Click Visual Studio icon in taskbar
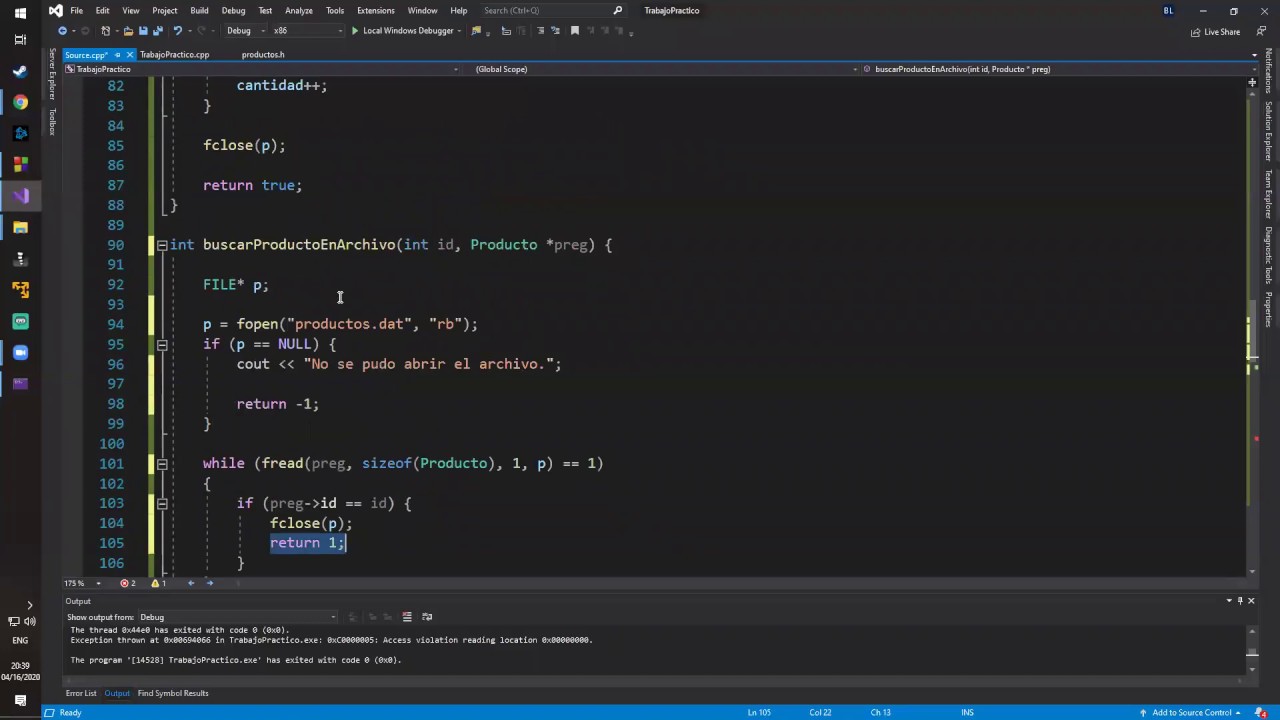 [x=20, y=196]
